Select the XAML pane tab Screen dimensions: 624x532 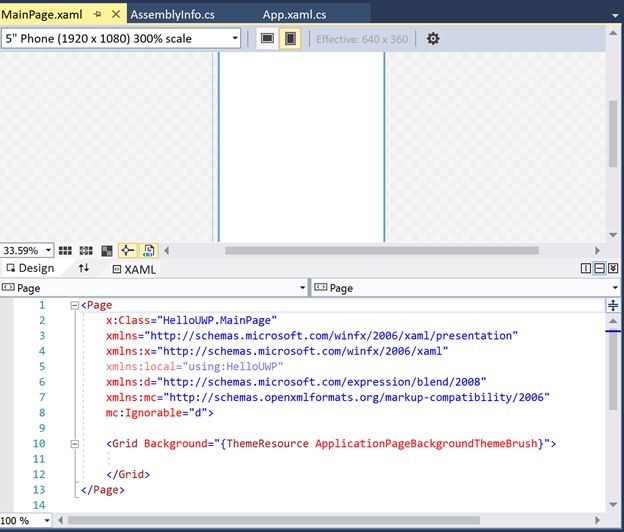[135, 269]
